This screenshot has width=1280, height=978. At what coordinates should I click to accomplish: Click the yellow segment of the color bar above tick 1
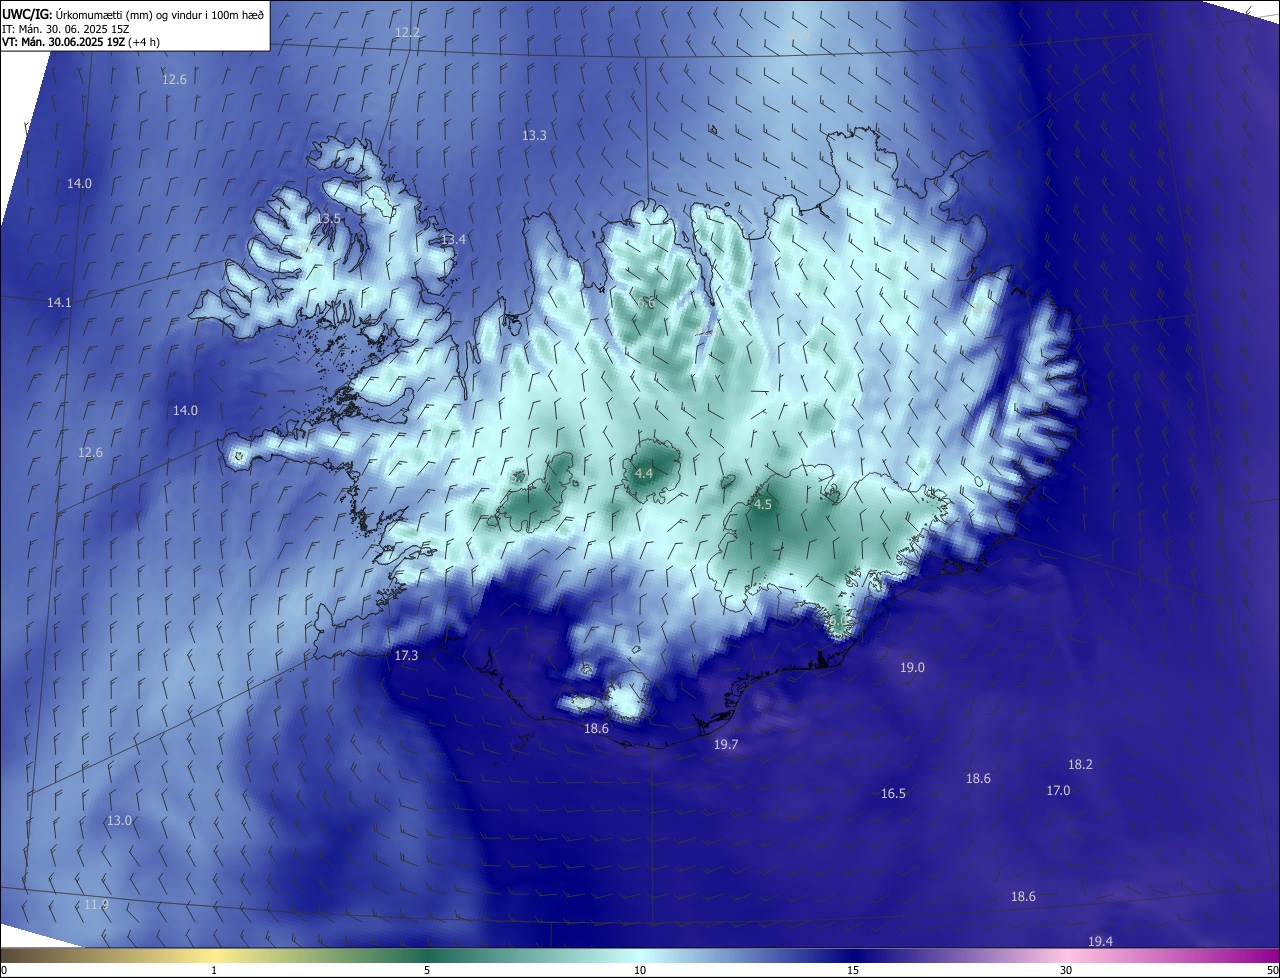point(214,956)
